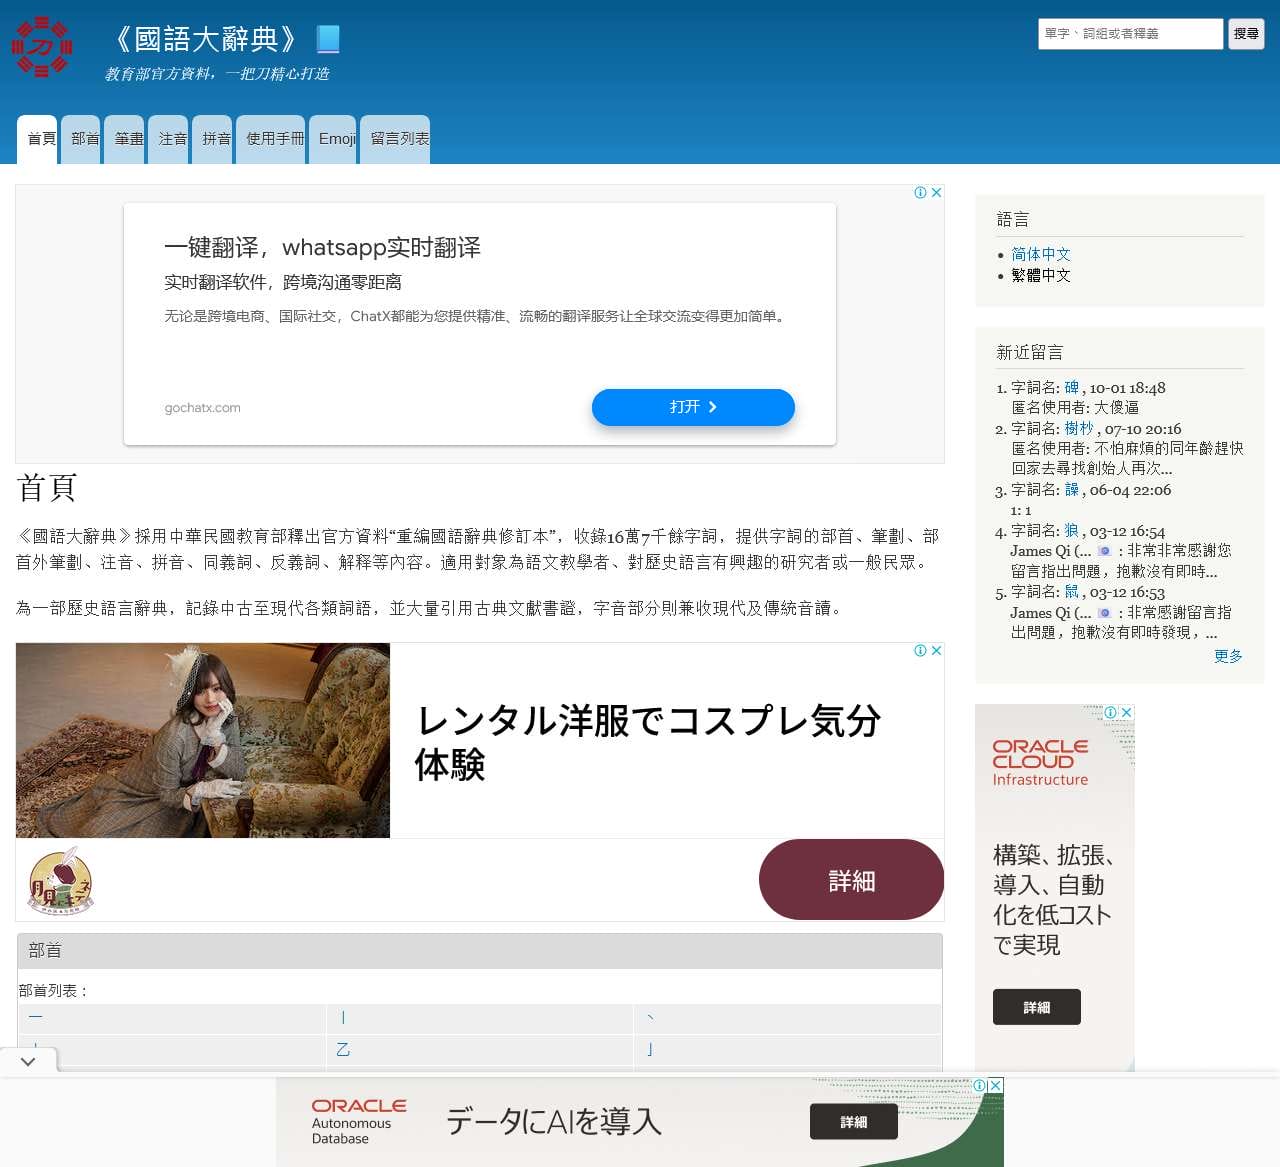Close the bottom Oracle Database banner
This screenshot has width=1280, height=1167.
[x=995, y=1086]
